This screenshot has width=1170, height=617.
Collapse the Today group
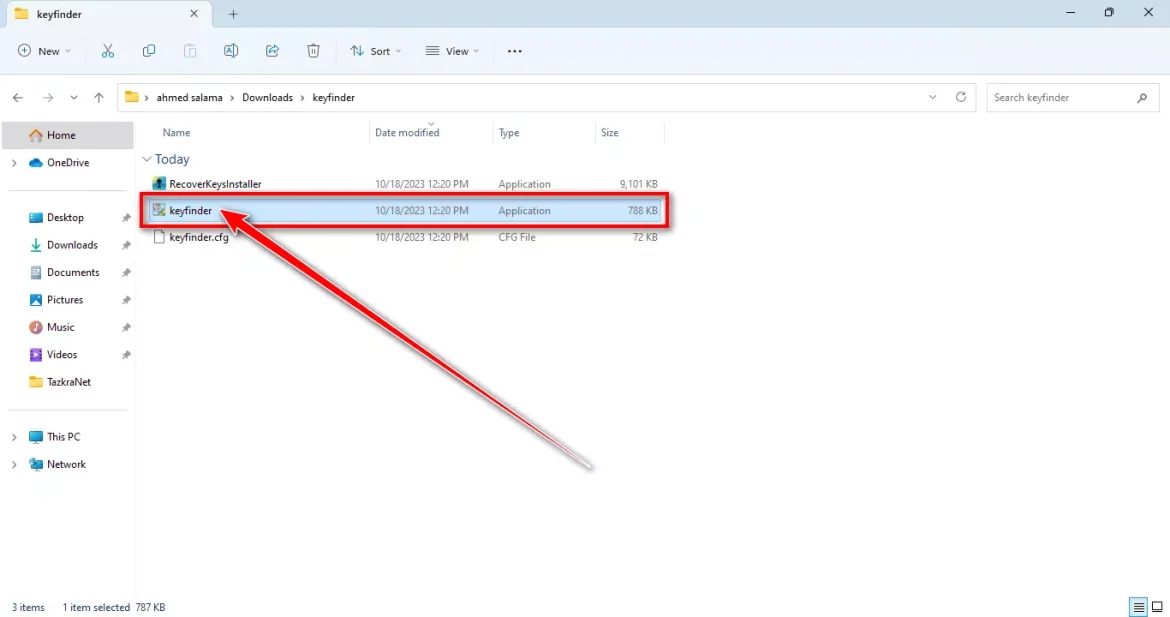click(147, 159)
